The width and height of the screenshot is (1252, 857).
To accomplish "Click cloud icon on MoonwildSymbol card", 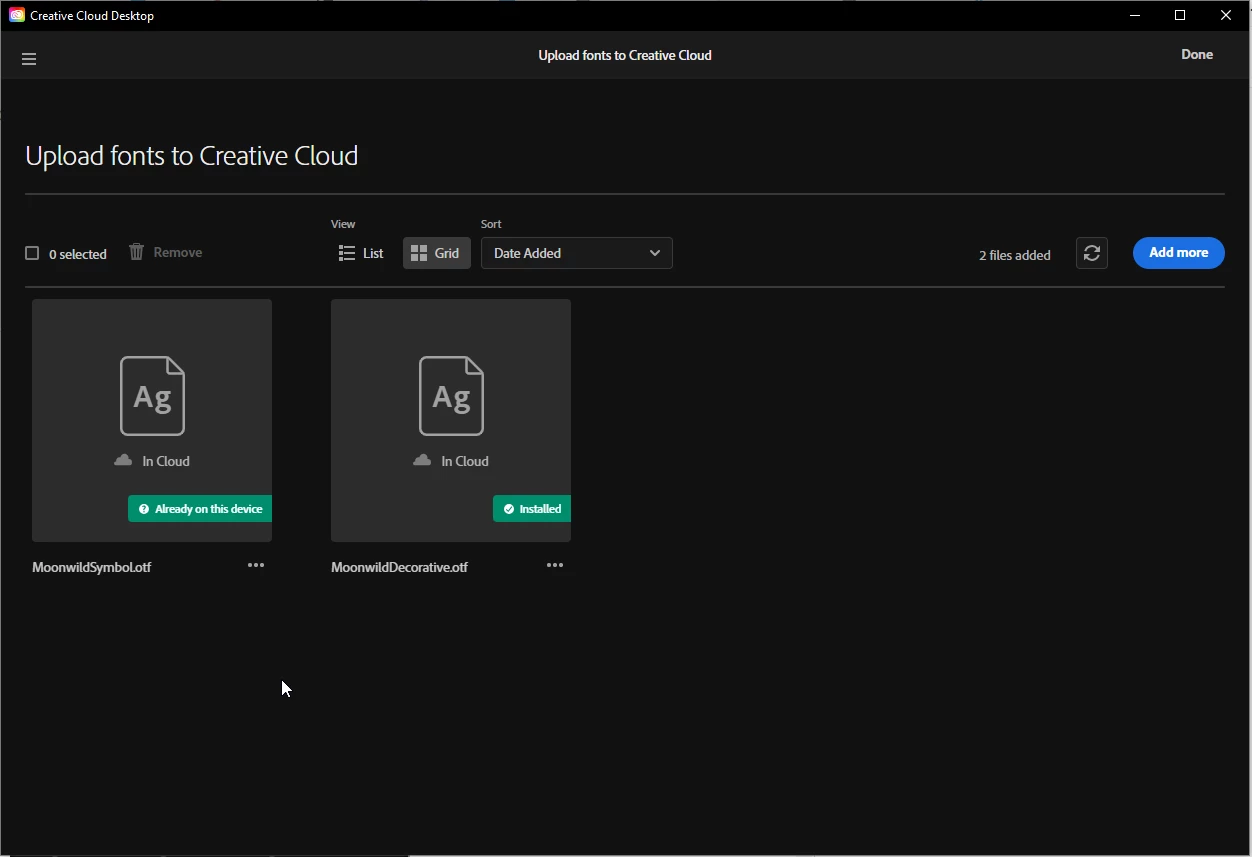I will click(123, 460).
